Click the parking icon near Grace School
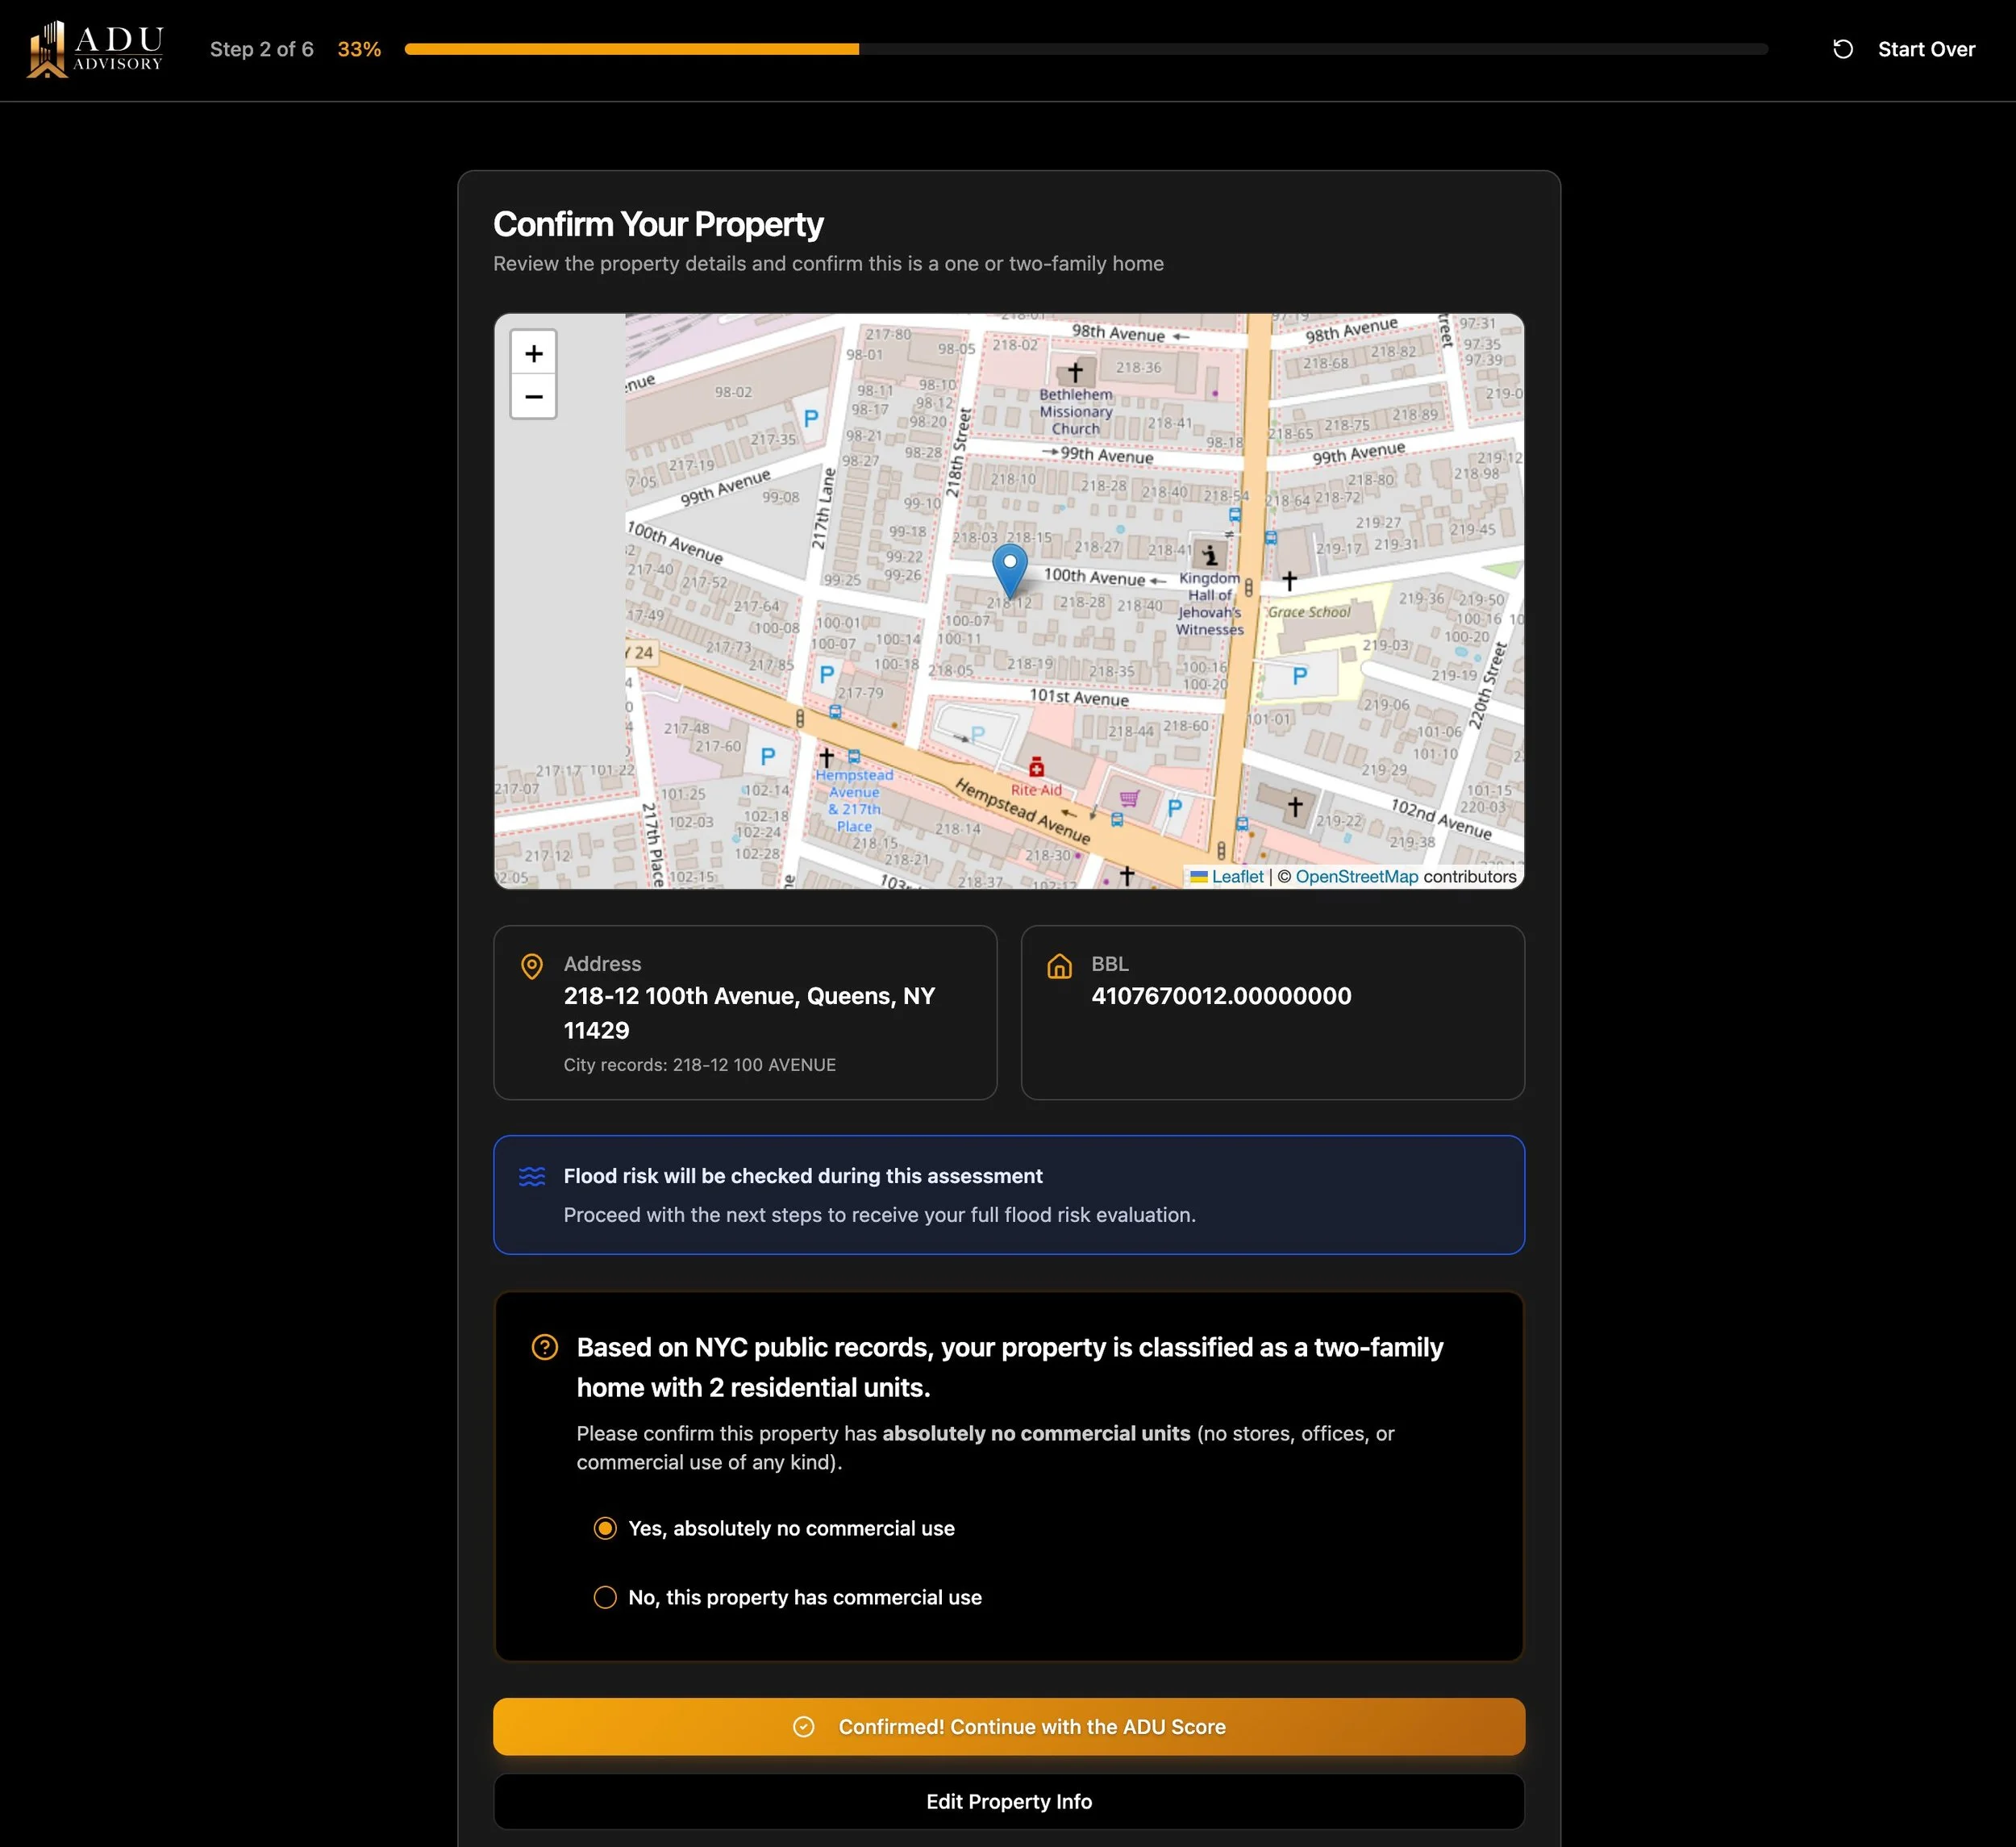Image resolution: width=2016 pixels, height=1847 pixels. 1299,676
